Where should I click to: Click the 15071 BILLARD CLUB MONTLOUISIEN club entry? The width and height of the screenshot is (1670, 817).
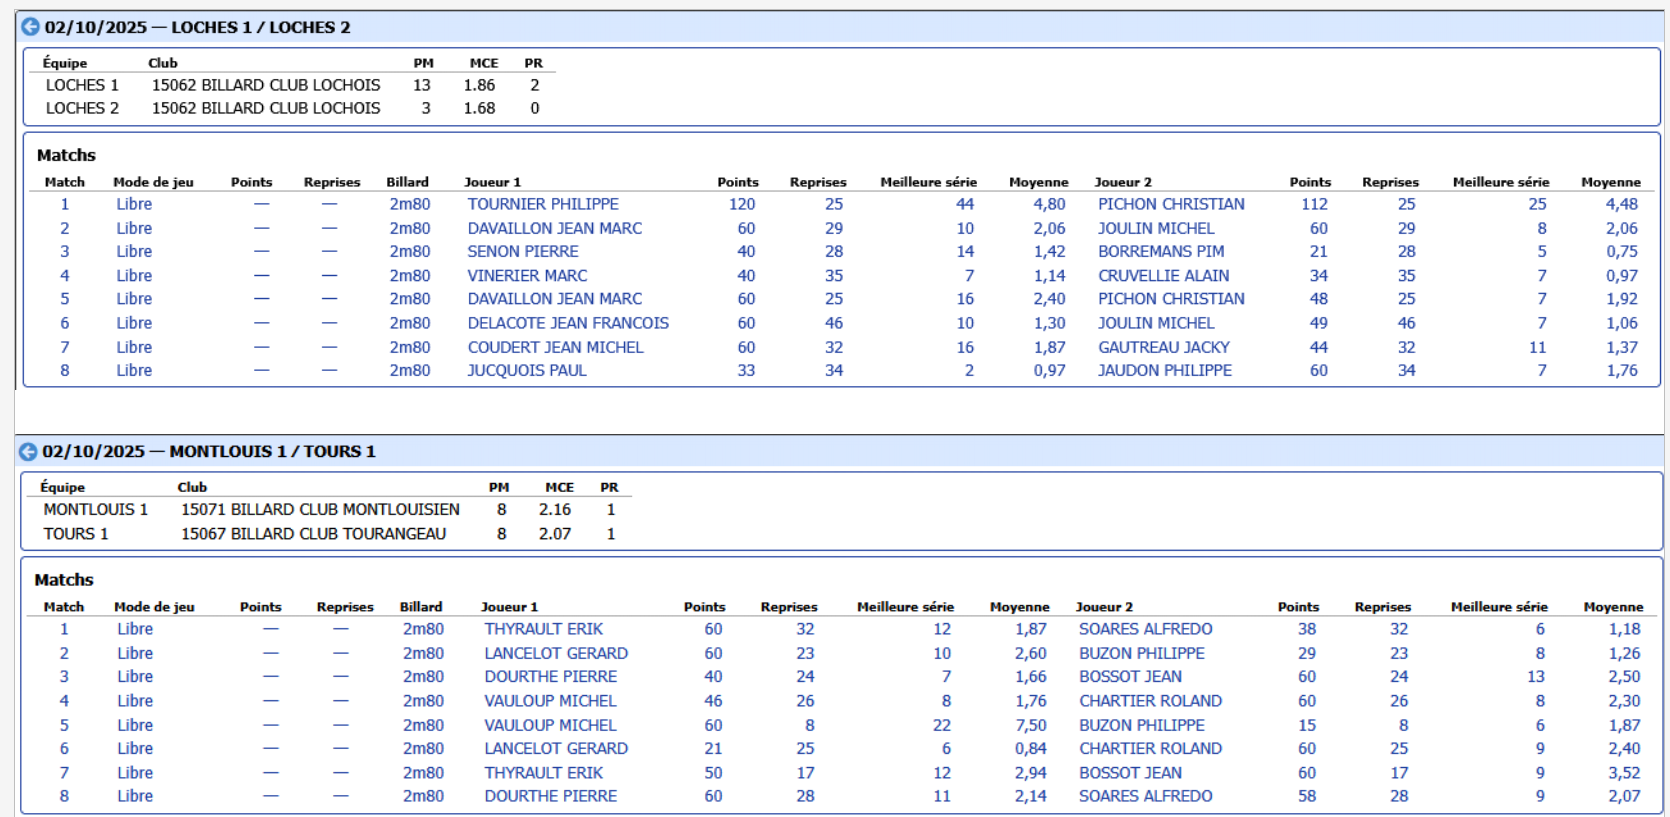tap(319, 510)
